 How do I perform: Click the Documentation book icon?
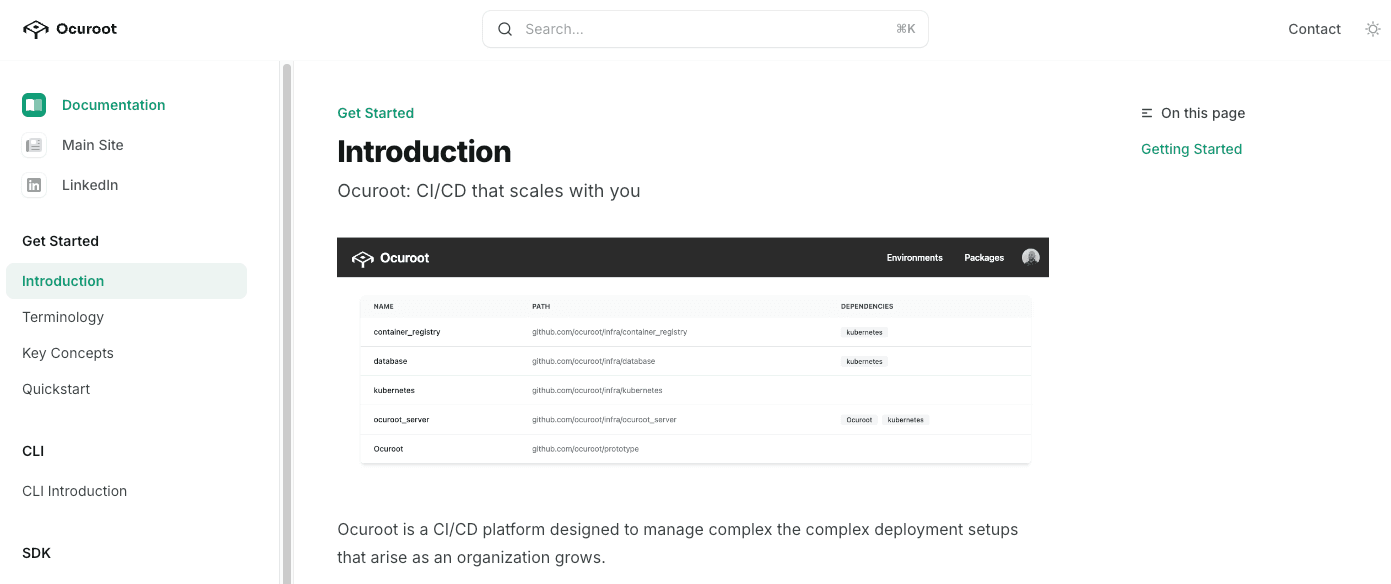34,105
